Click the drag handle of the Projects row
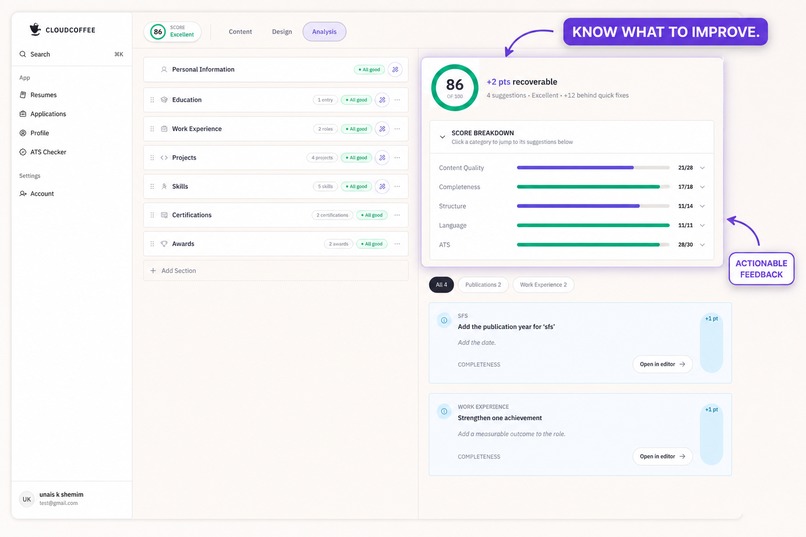 152,157
